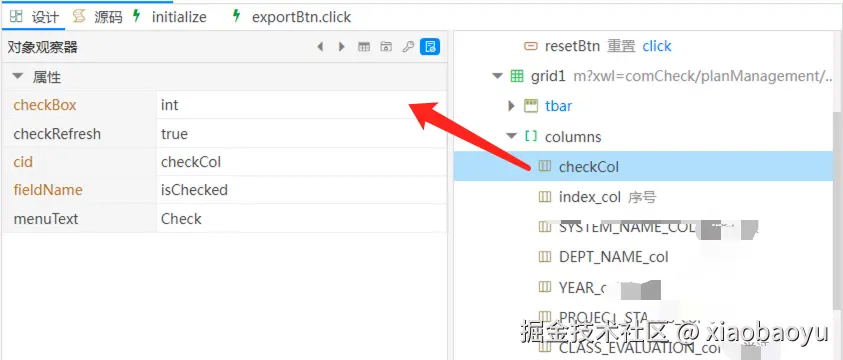Select the checkRefresh property name

[57, 133]
